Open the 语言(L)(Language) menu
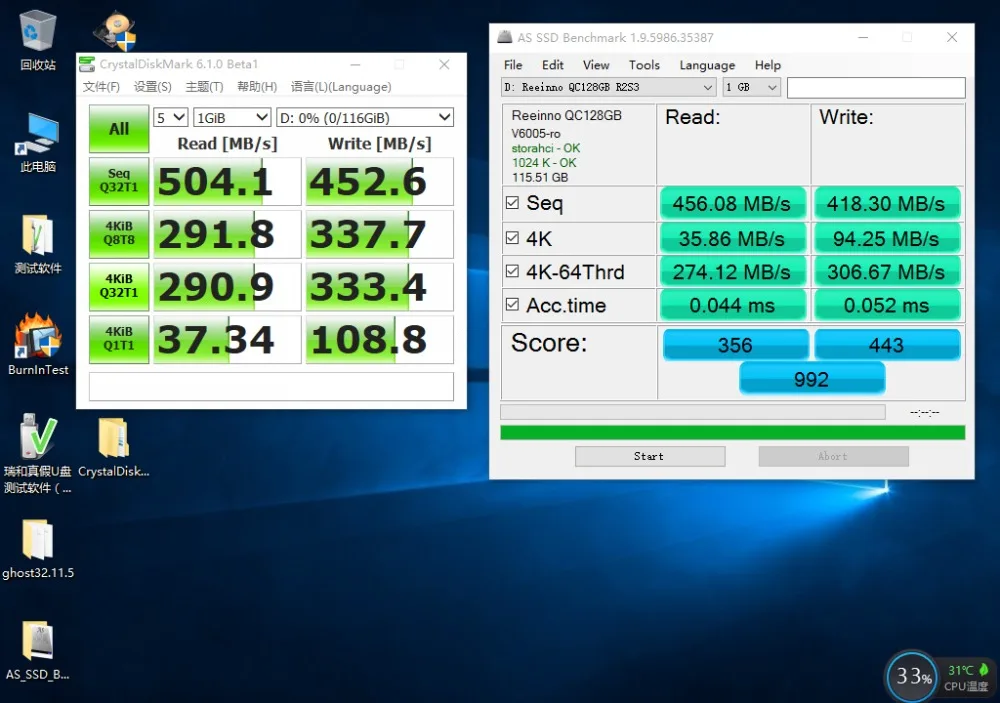This screenshot has width=1000, height=703. pos(341,87)
